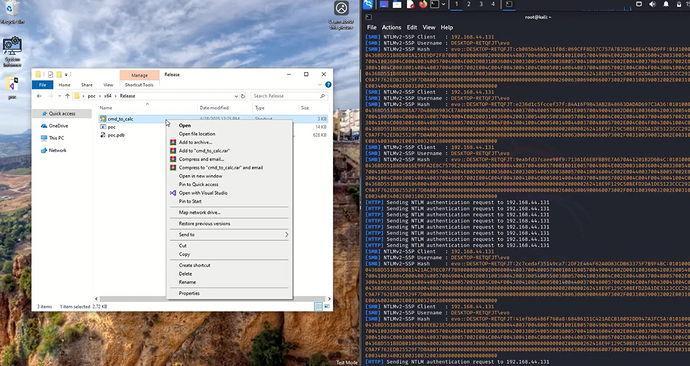This screenshot has width=690, height=366.
Task: Open the Actions menu in terminal
Action: point(391,27)
